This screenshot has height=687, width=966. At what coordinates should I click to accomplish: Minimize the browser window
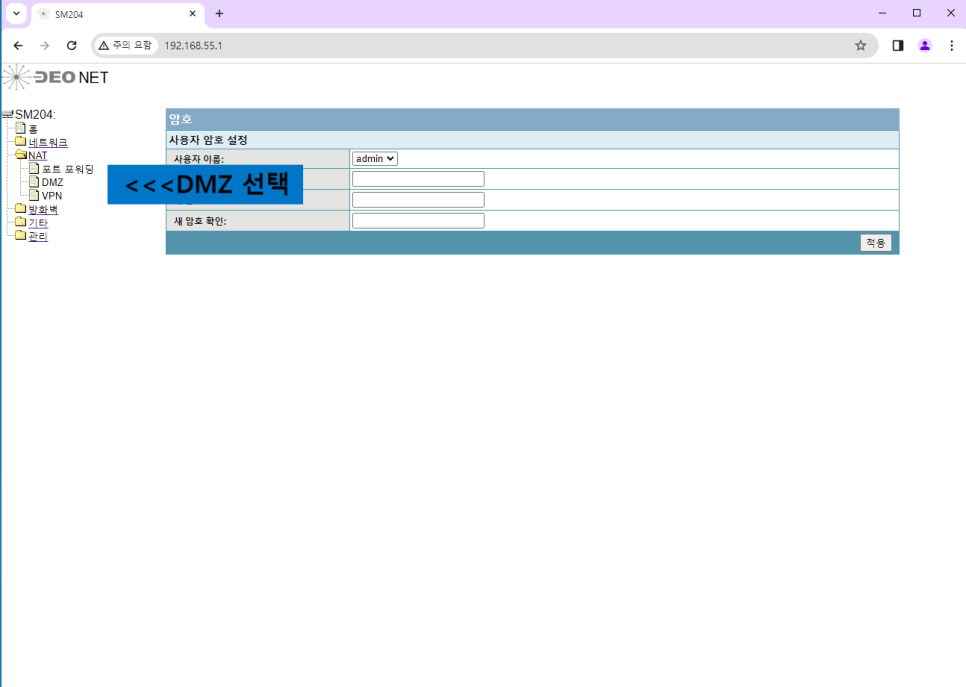tap(882, 13)
